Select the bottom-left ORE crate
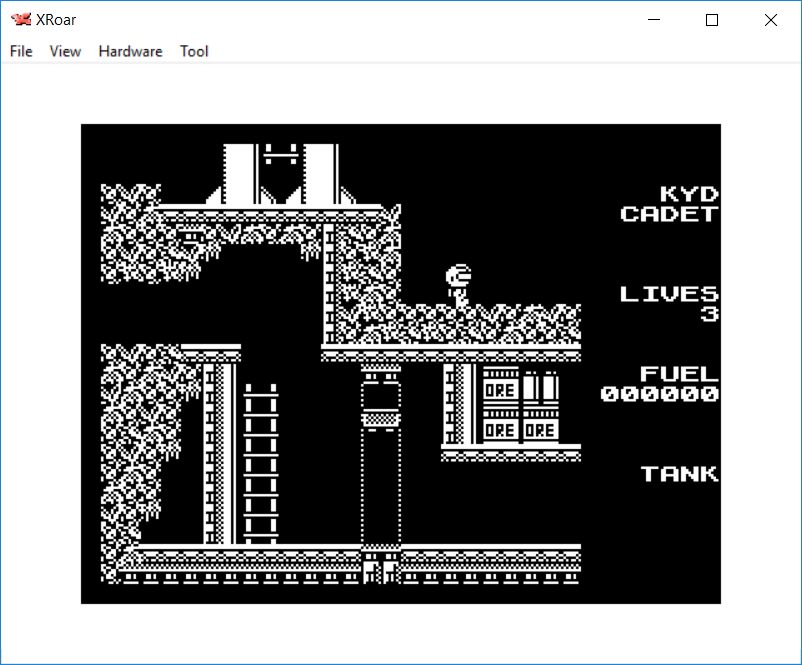Image resolution: width=802 pixels, height=665 pixels. tap(500, 430)
